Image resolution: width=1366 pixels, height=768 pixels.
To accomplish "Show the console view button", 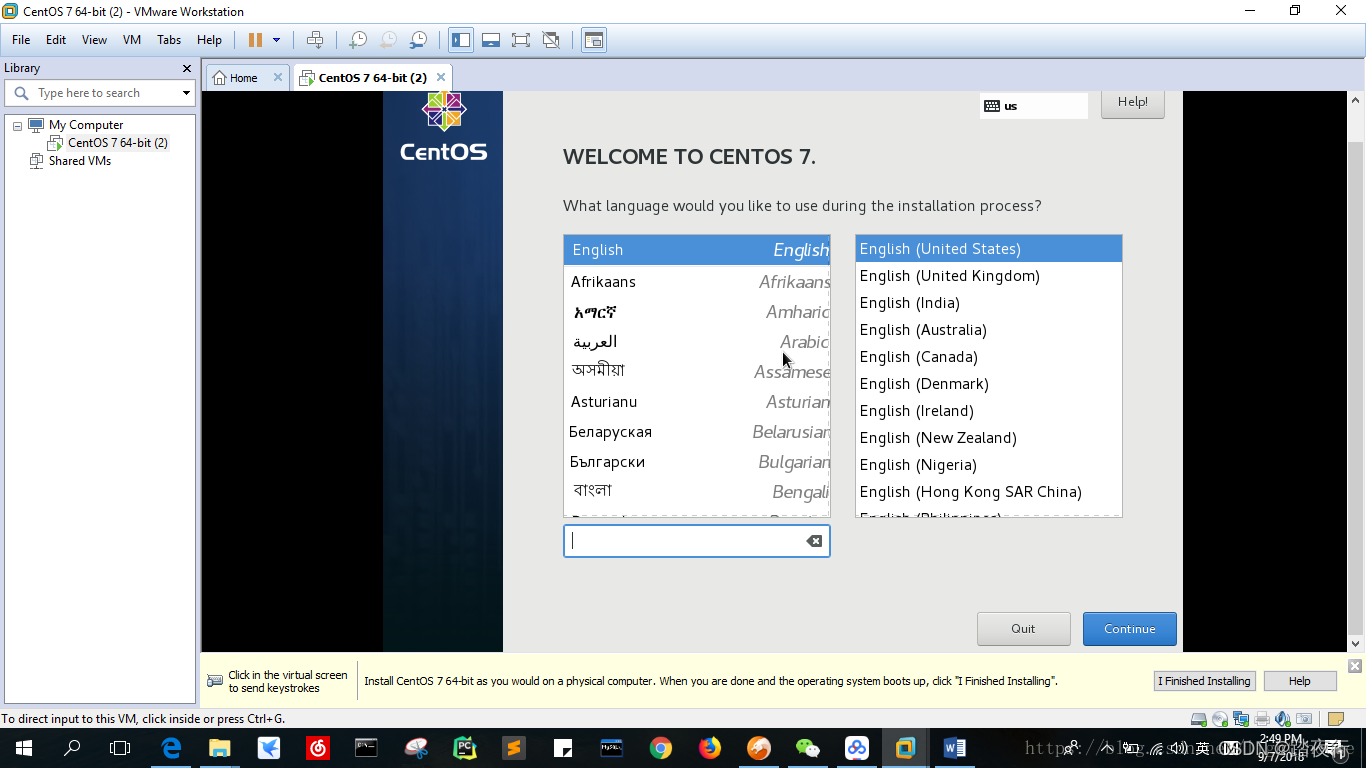I will click(x=594, y=40).
